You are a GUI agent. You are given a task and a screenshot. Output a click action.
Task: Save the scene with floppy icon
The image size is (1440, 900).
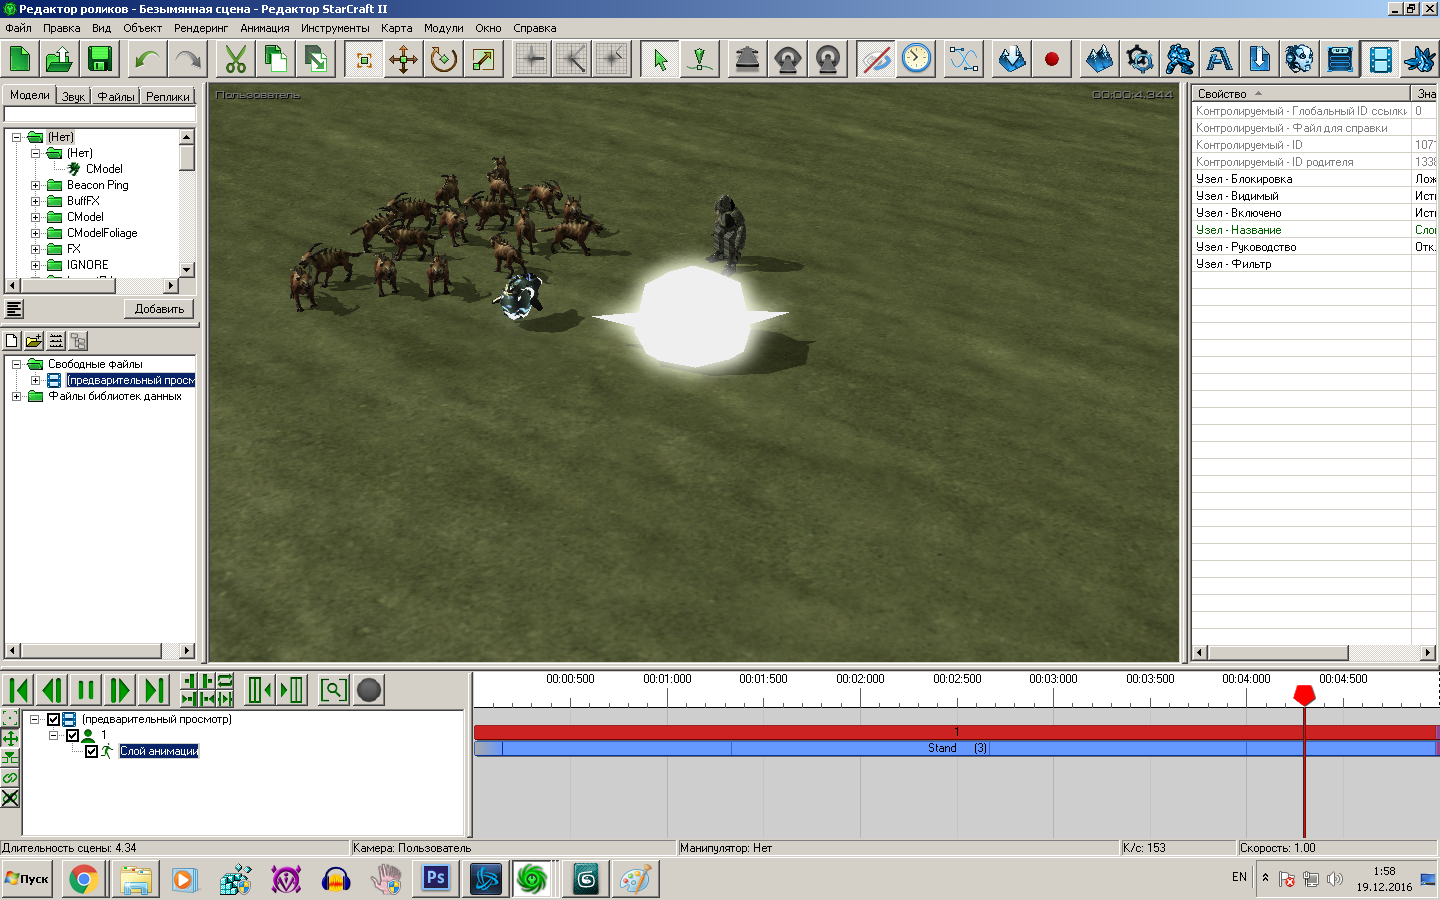coord(100,59)
